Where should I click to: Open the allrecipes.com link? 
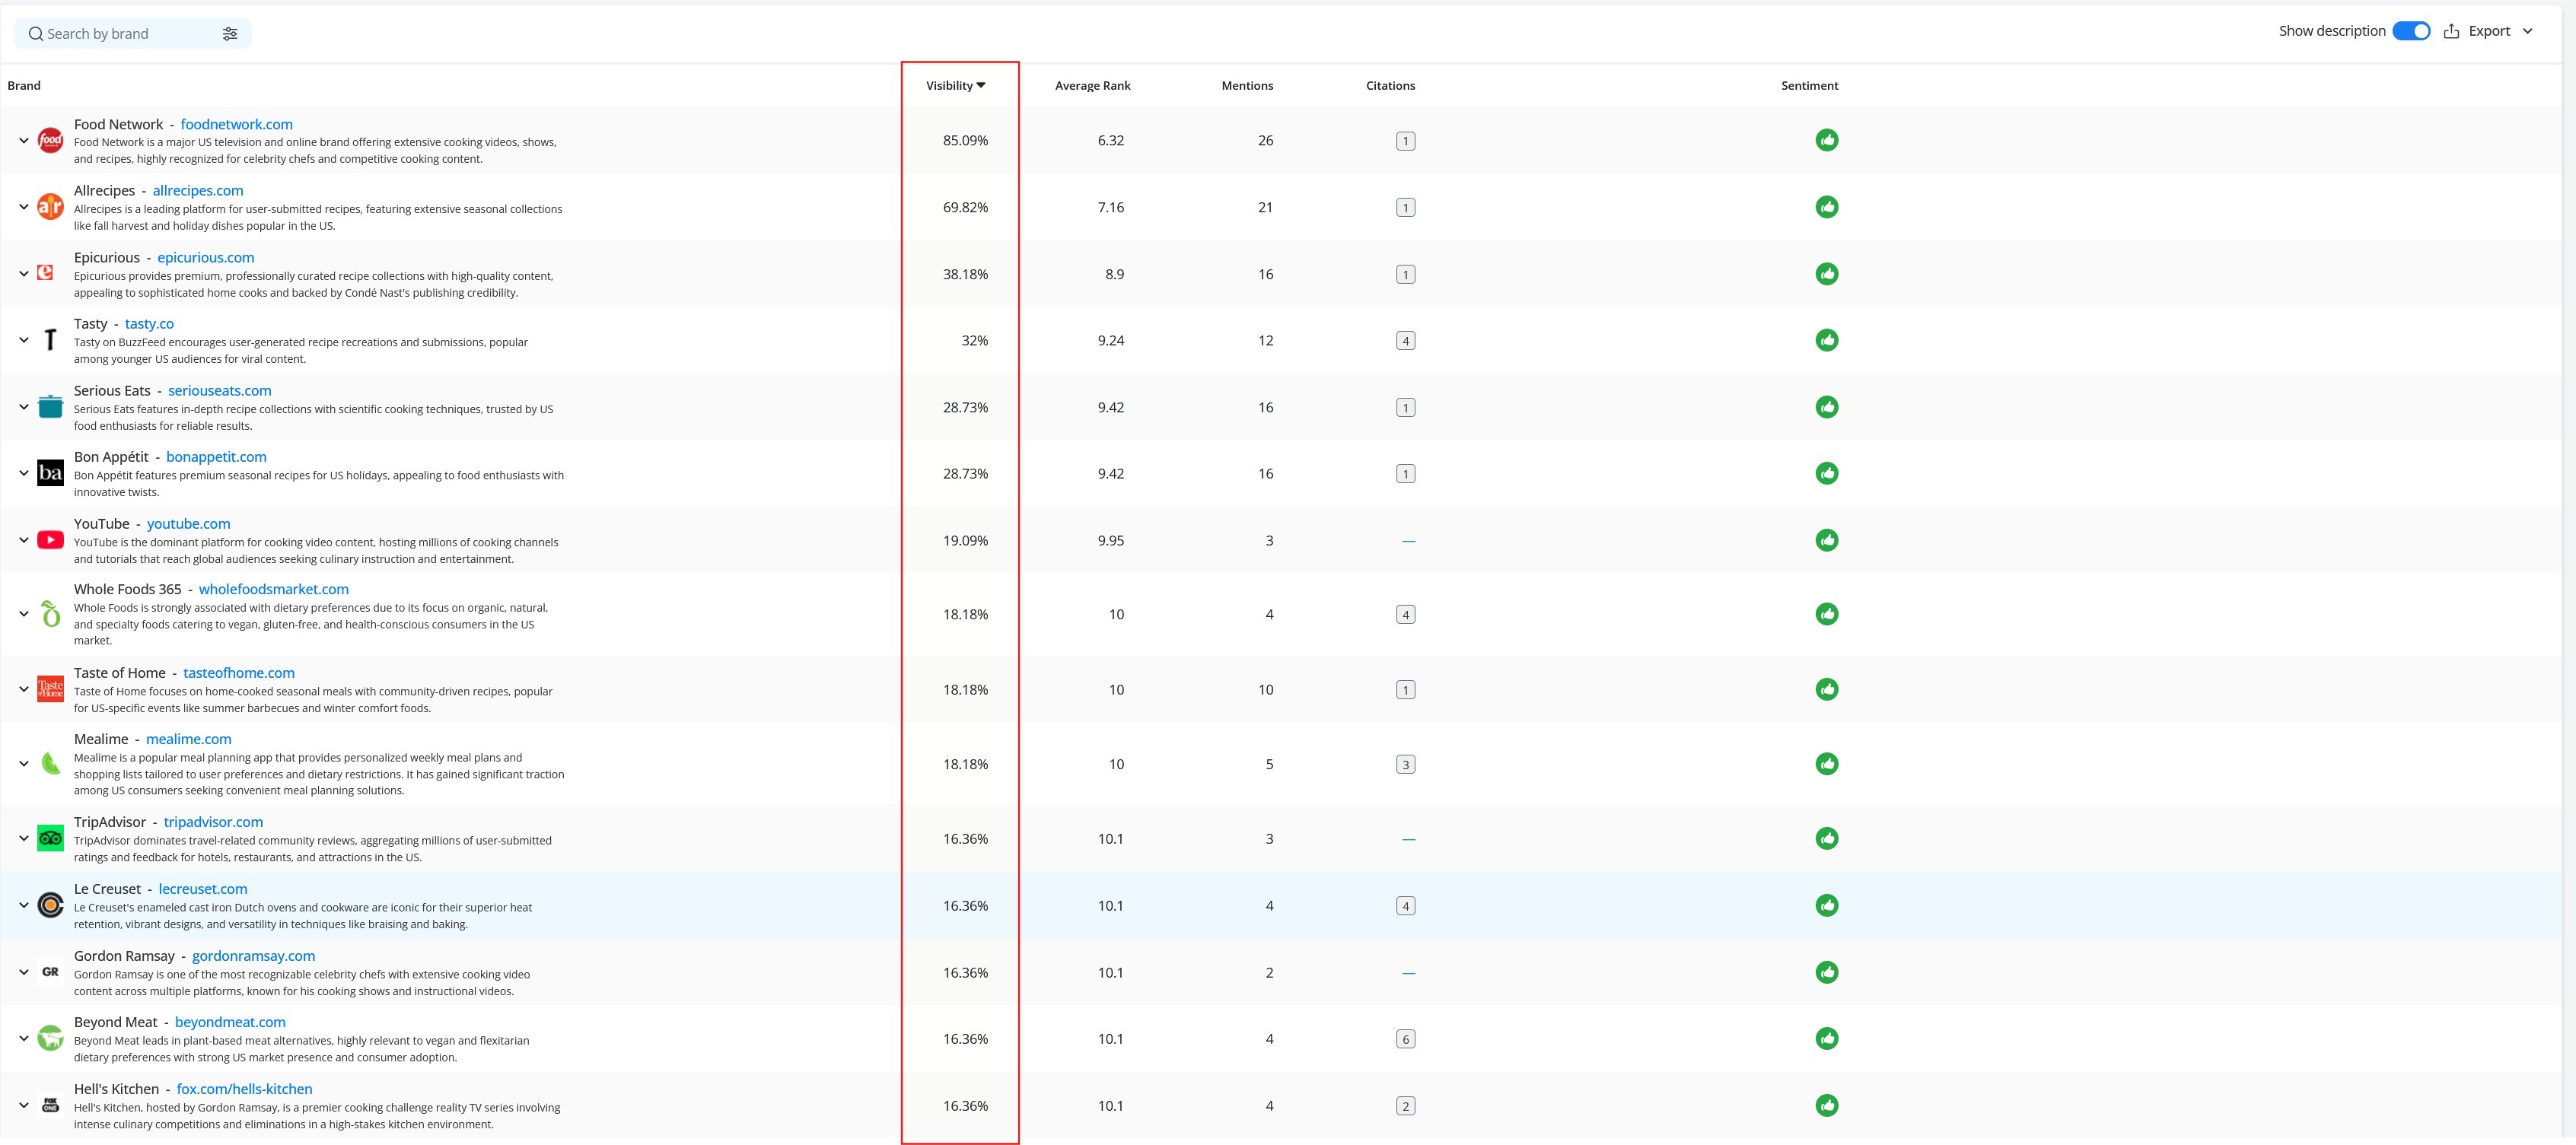tap(198, 190)
